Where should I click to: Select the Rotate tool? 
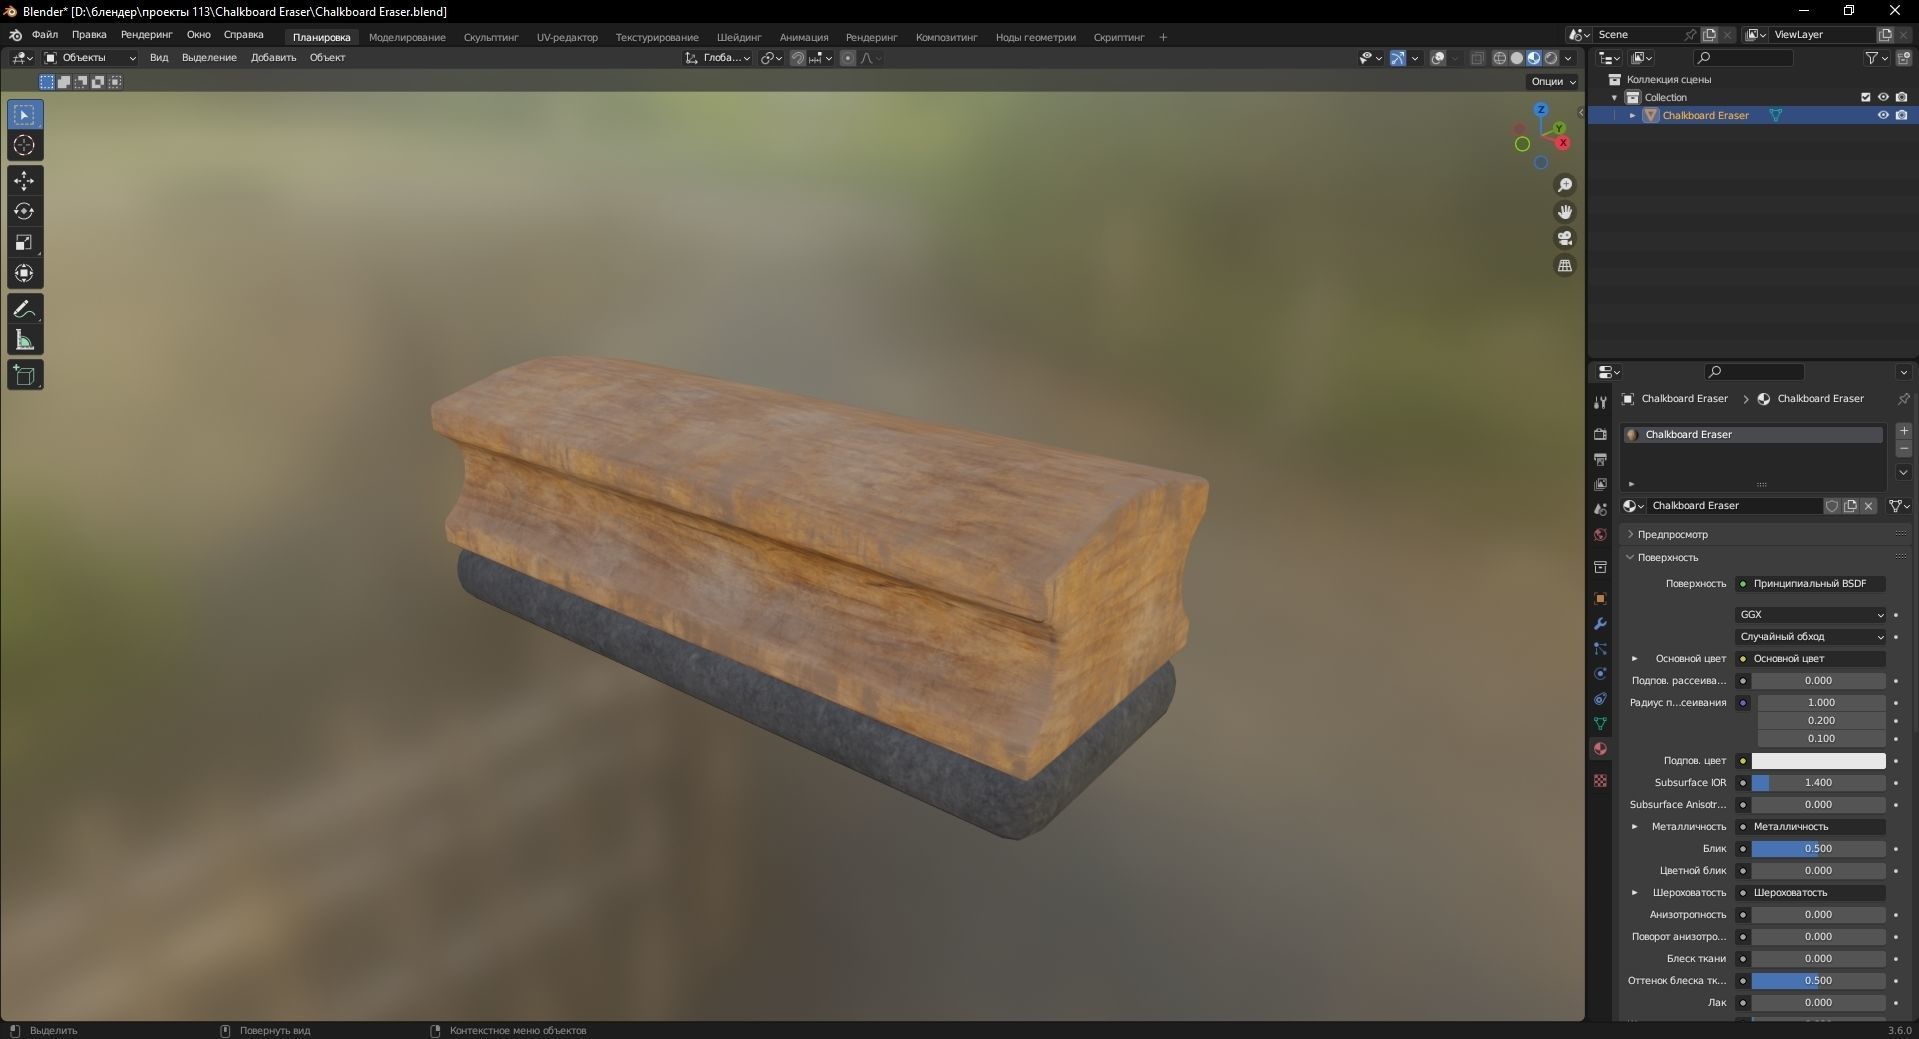click(x=24, y=212)
